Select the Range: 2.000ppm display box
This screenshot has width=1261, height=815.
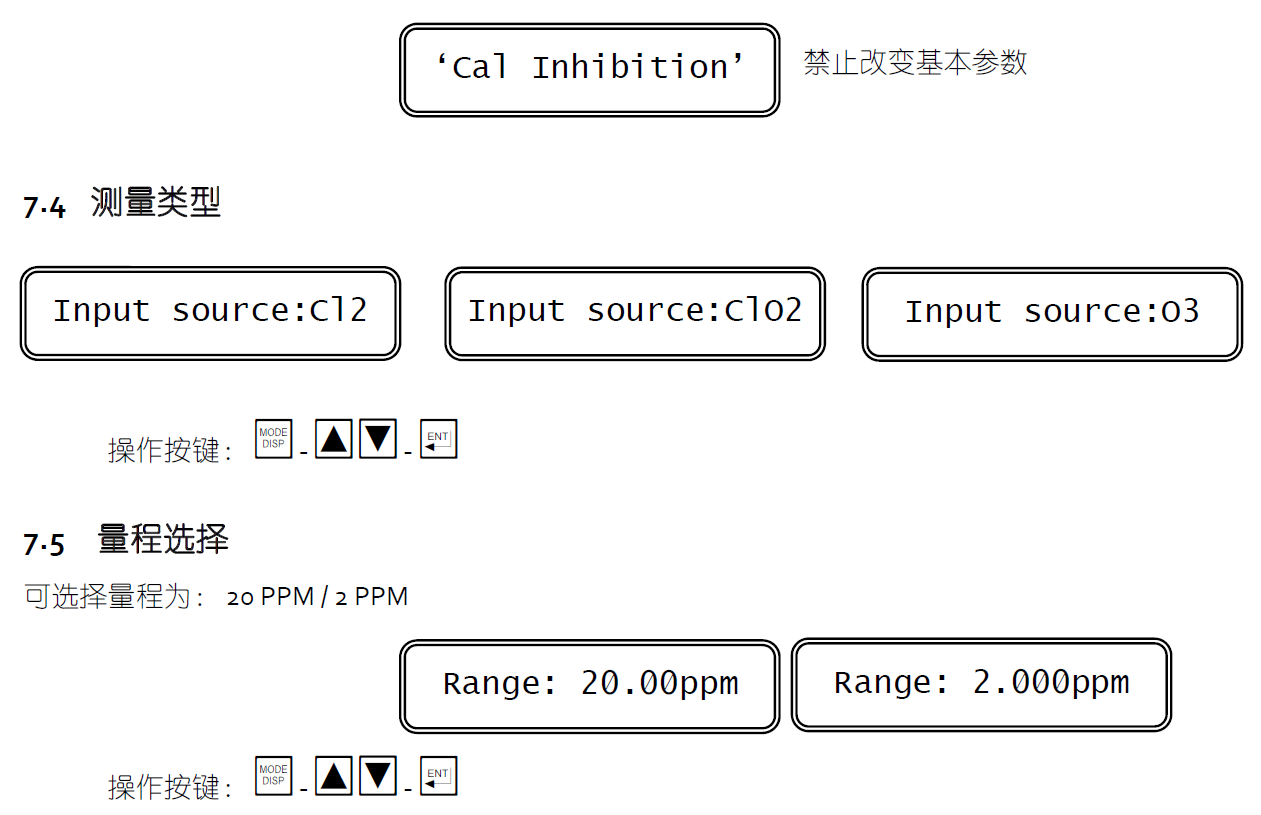(x=981, y=685)
